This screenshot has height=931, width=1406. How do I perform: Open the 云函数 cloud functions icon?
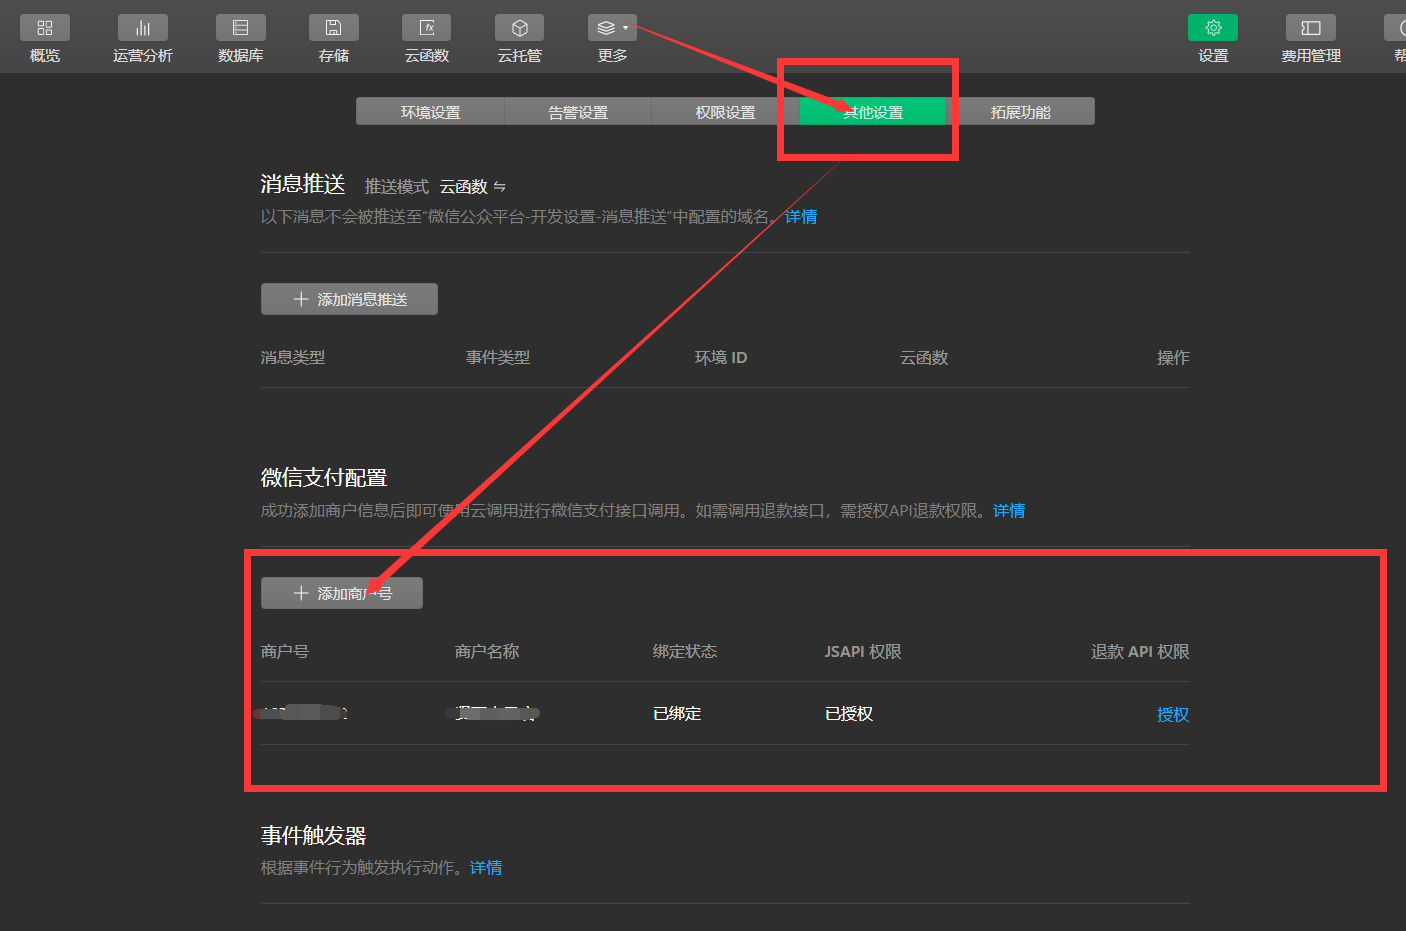coord(427,28)
